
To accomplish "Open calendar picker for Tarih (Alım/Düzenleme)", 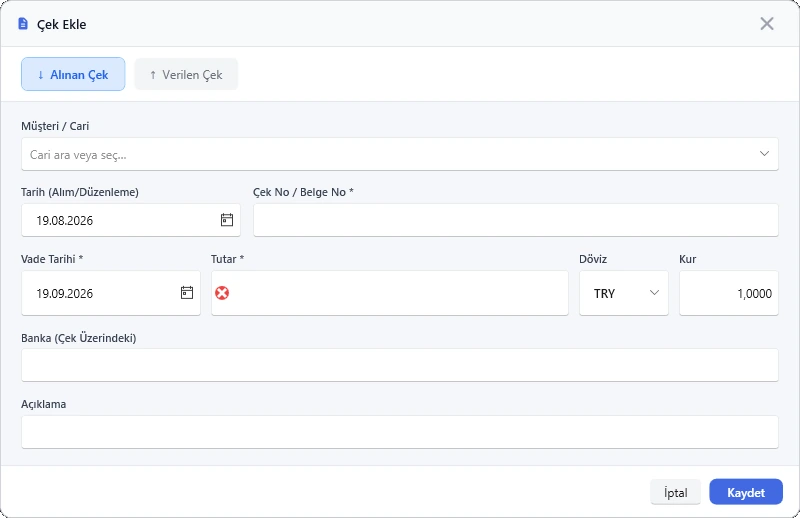I will [227, 220].
